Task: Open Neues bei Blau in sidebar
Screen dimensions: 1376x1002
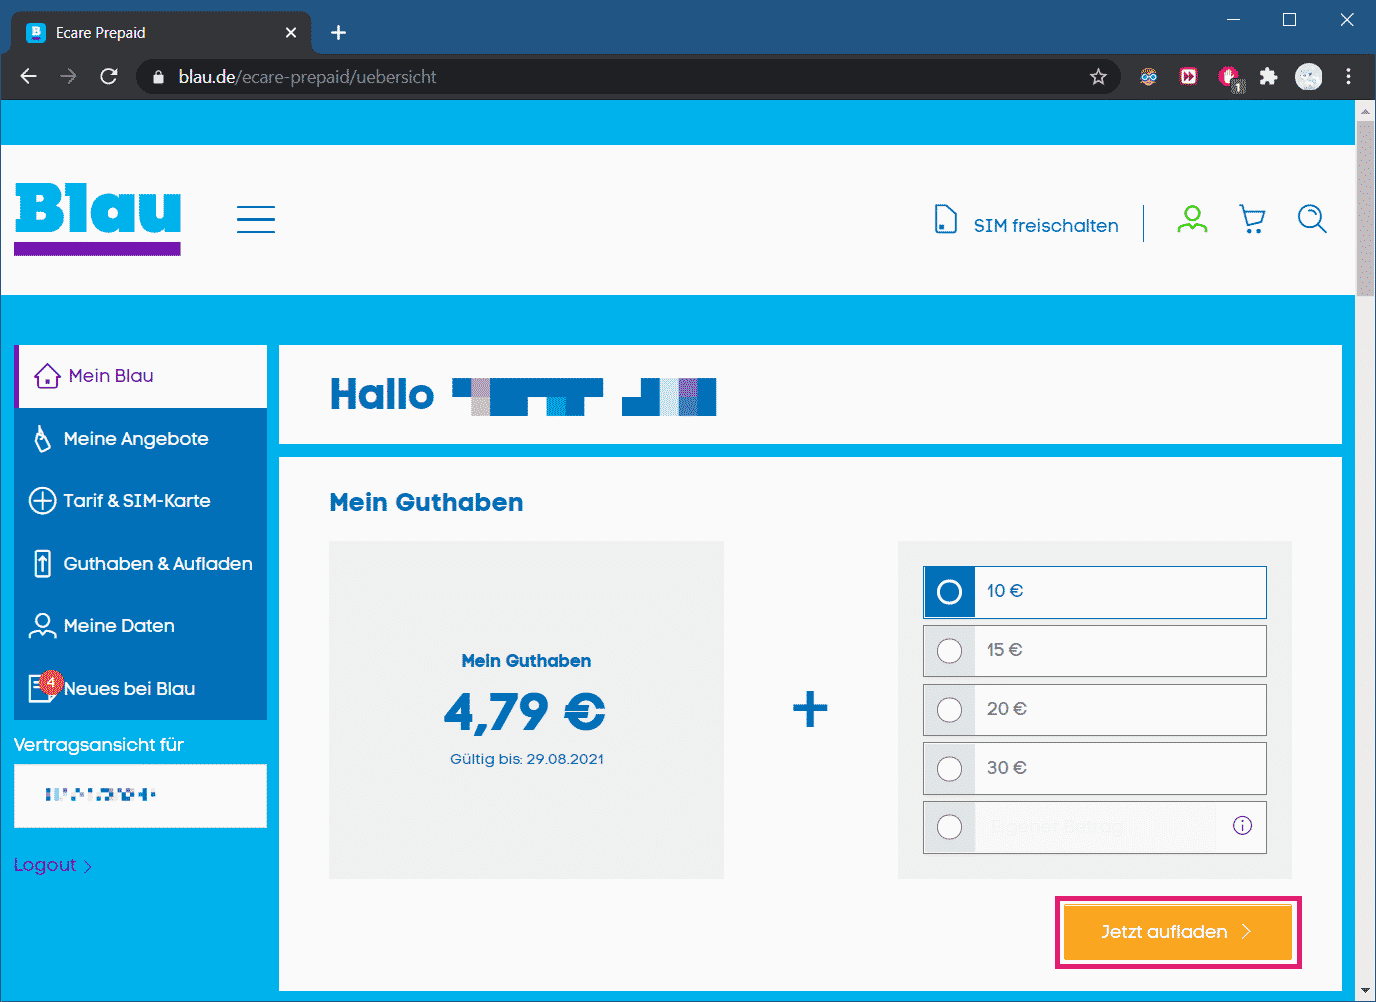Action: [141, 689]
